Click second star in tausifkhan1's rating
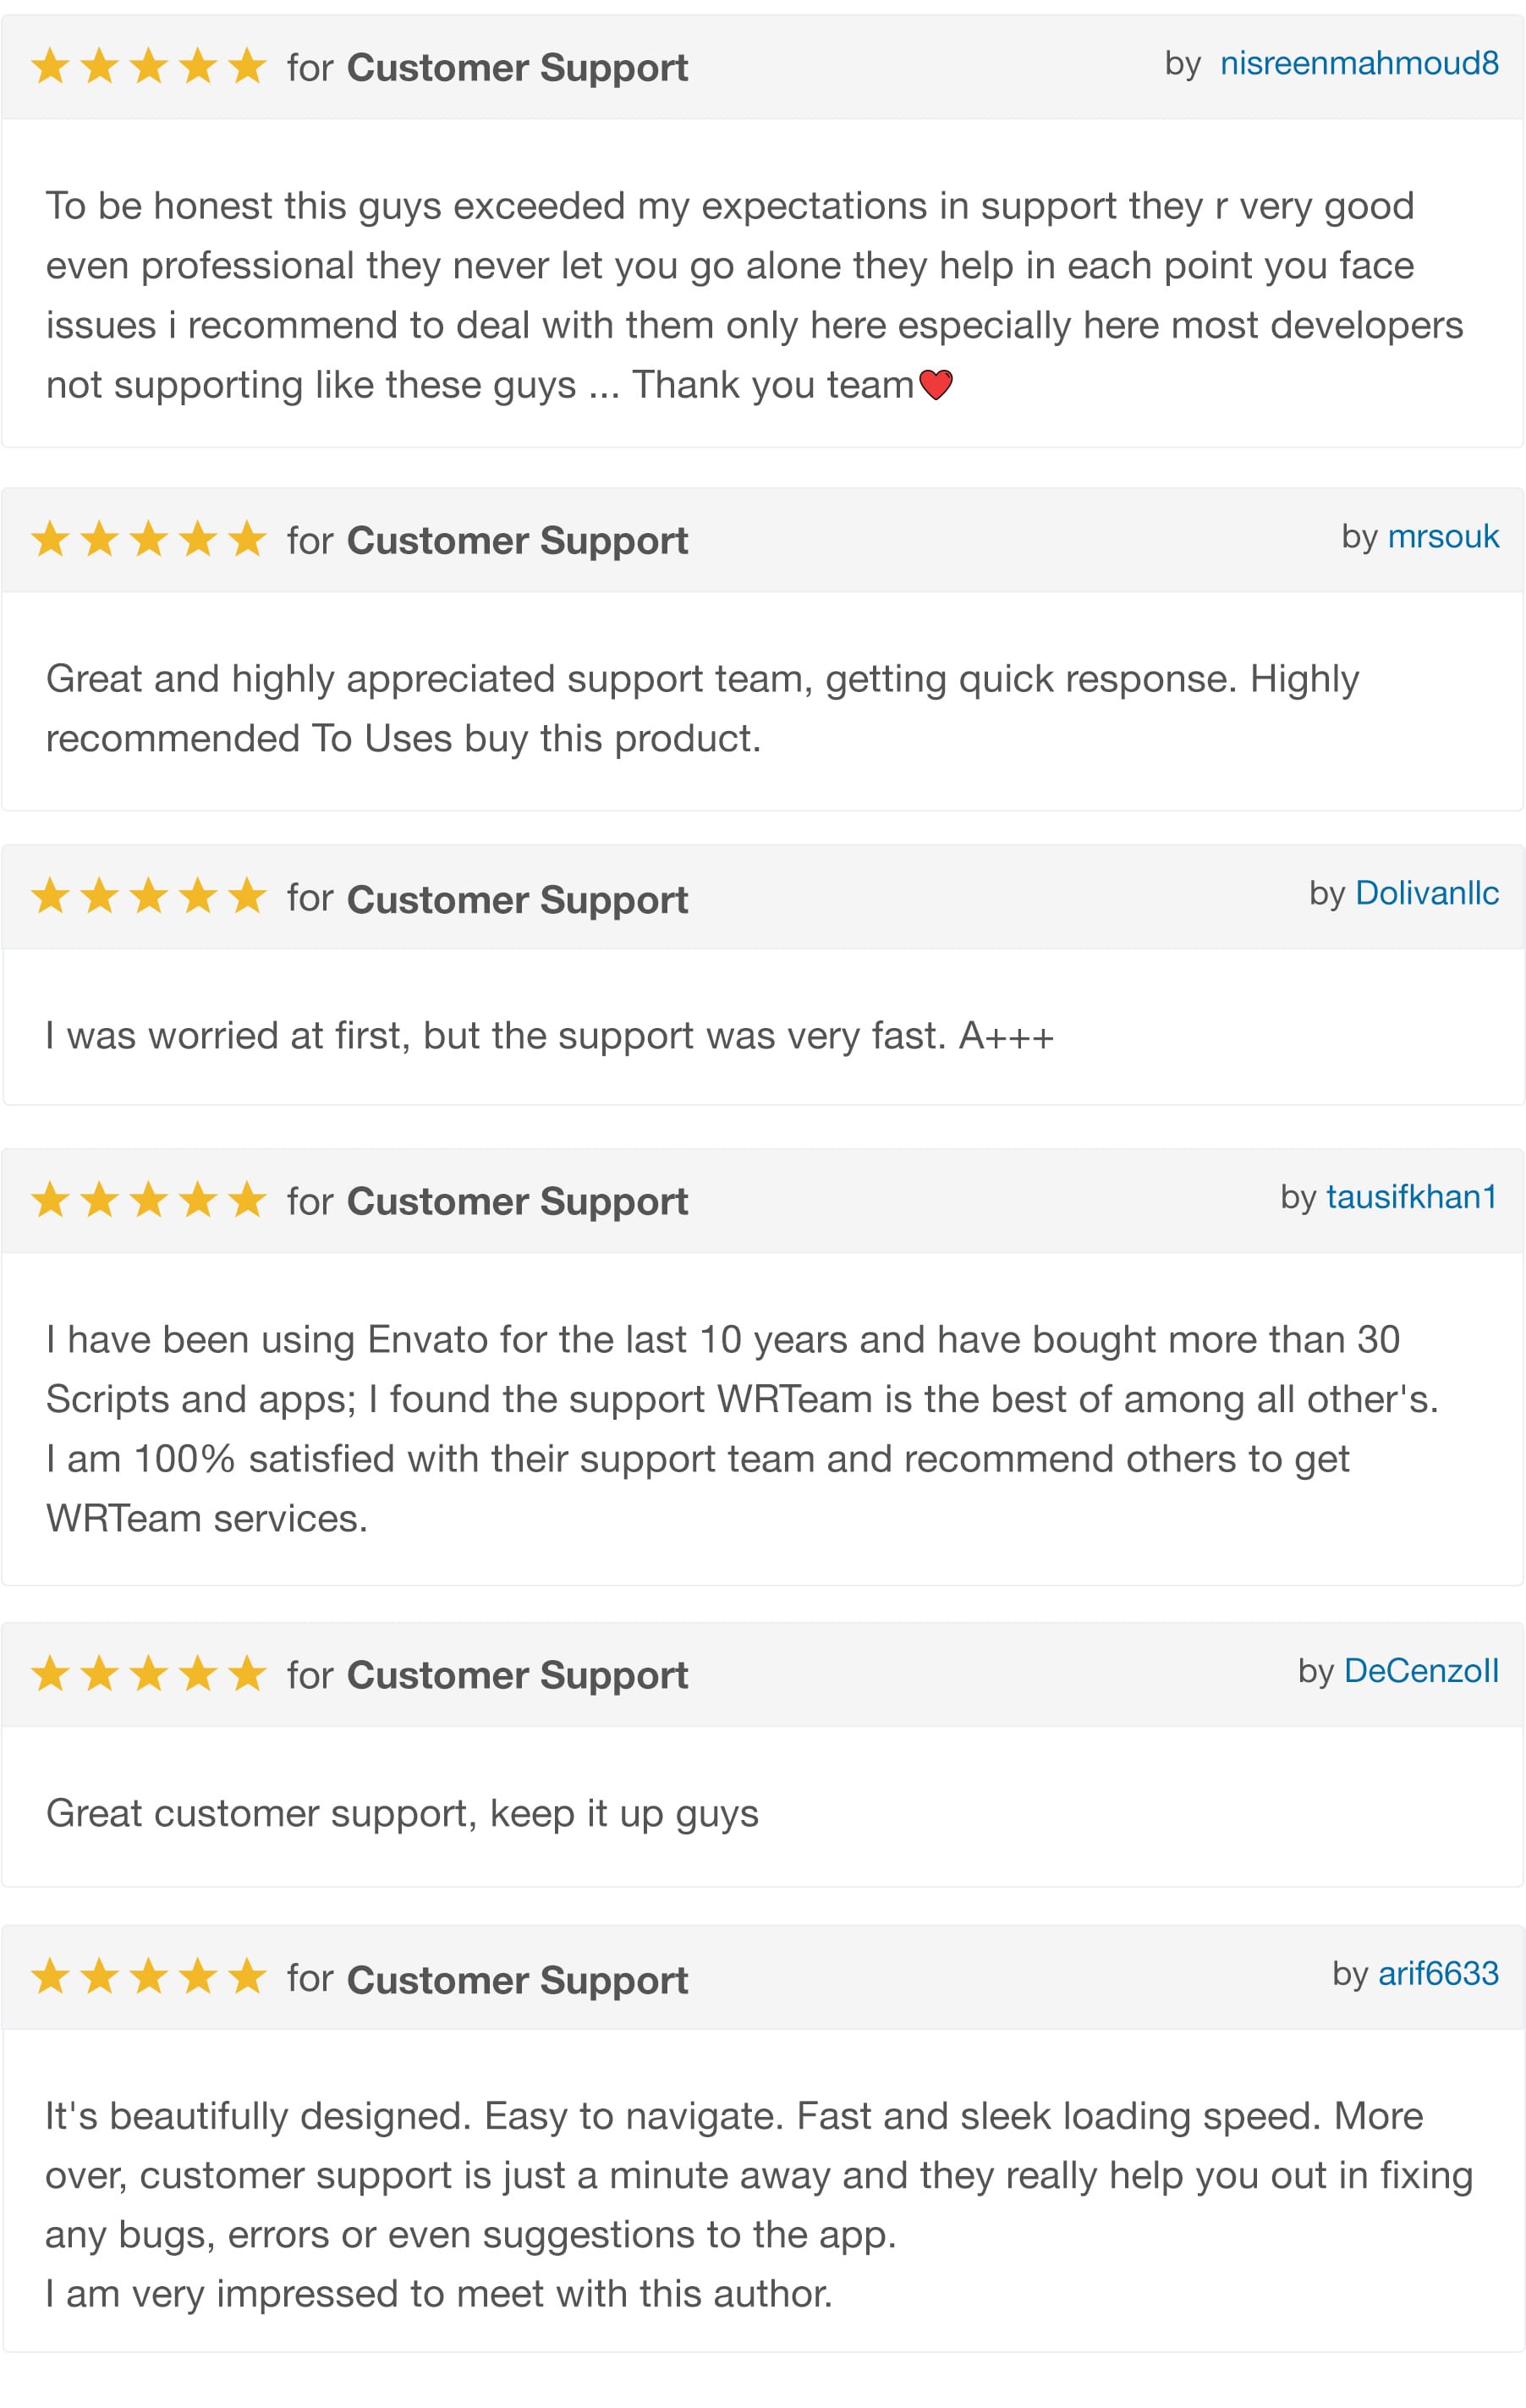 [x=100, y=1200]
